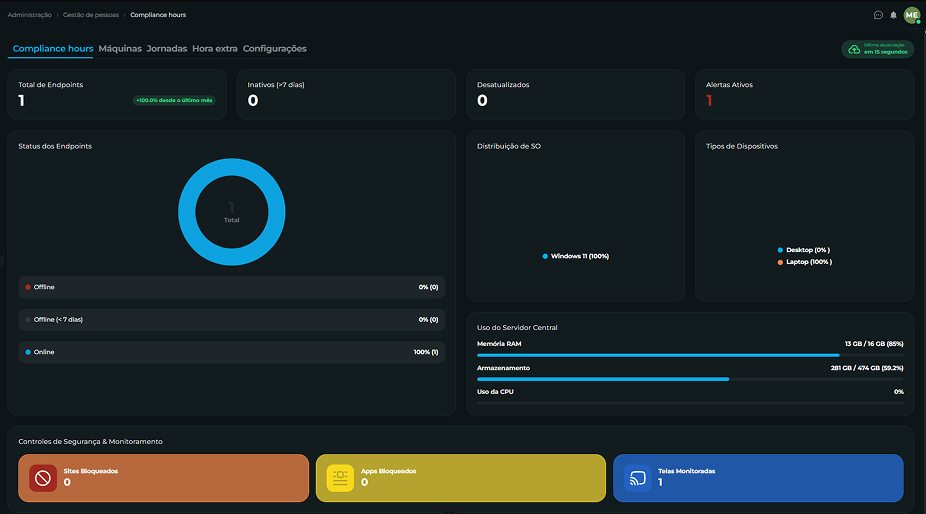Open the Configurações tab
Image resolution: width=926 pixels, height=514 pixels.
[x=275, y=49]
